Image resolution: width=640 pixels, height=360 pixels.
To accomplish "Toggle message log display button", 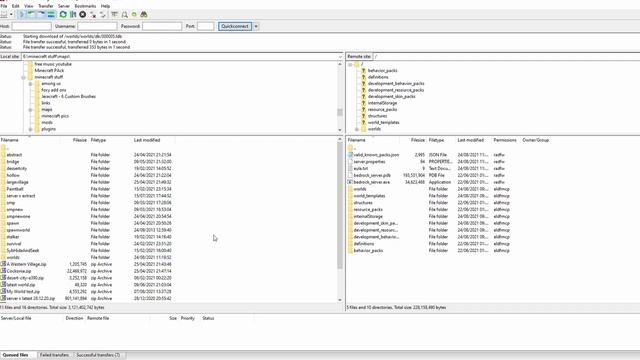I will pos(22,15).
